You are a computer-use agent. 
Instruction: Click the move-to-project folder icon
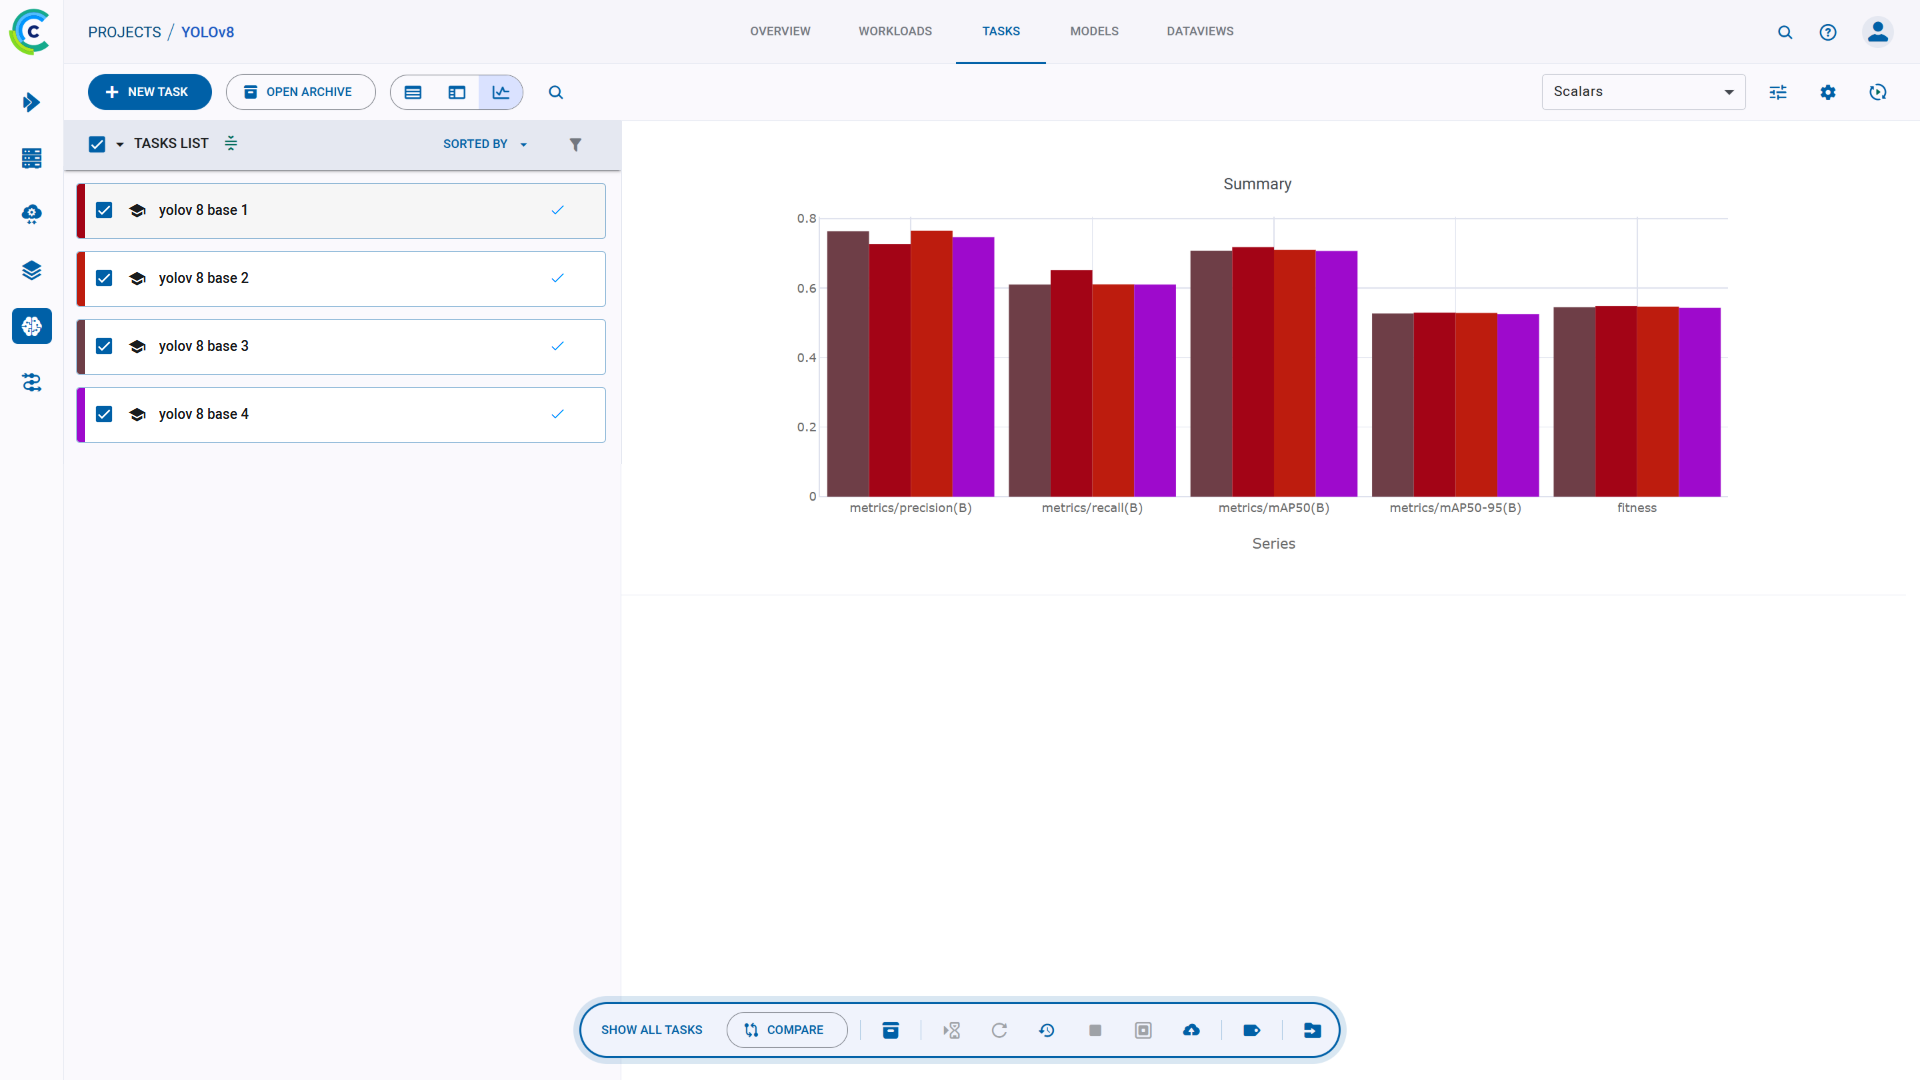[1312, 1030]
